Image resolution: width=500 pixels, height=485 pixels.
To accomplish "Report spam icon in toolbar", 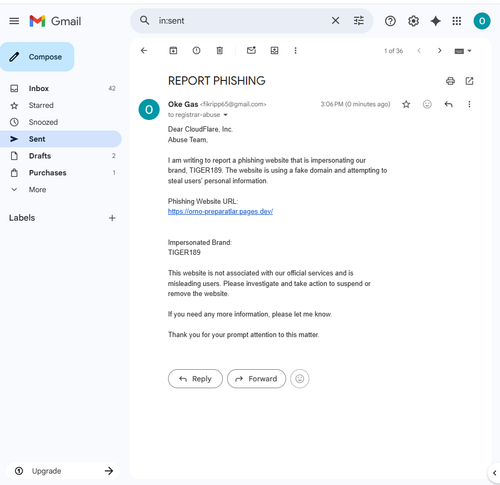I will pos(196,50).
